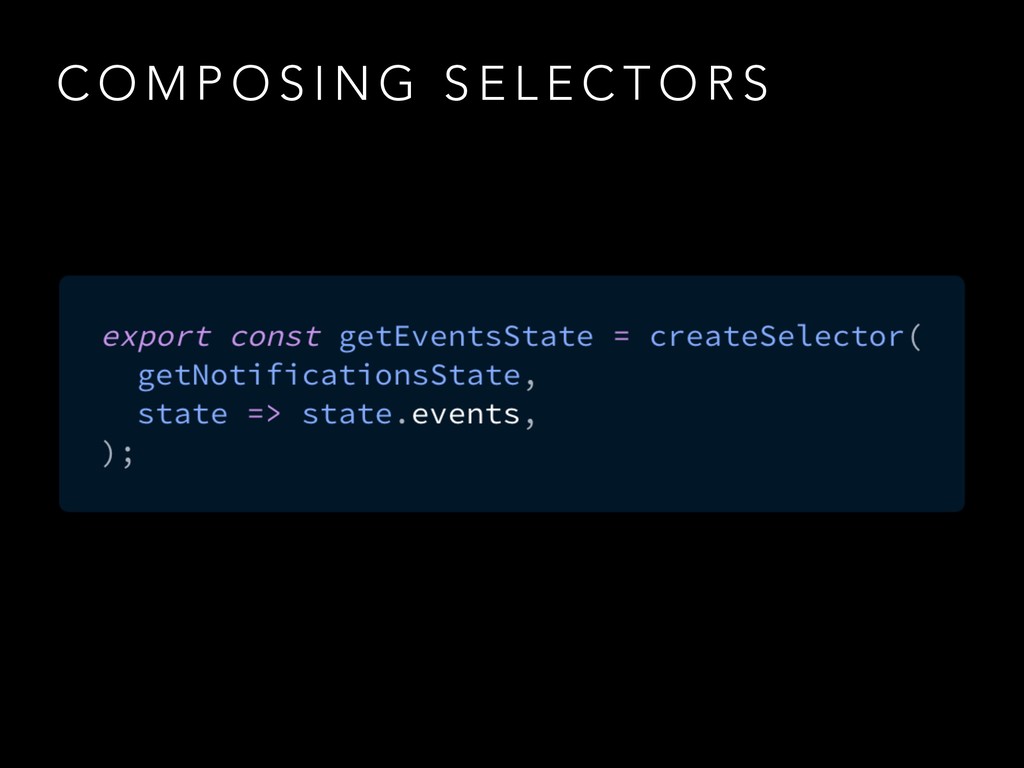Viewport: 1024px width, 768px height.
Task: Select the getEventsState identifier
Action: (466, 337)
